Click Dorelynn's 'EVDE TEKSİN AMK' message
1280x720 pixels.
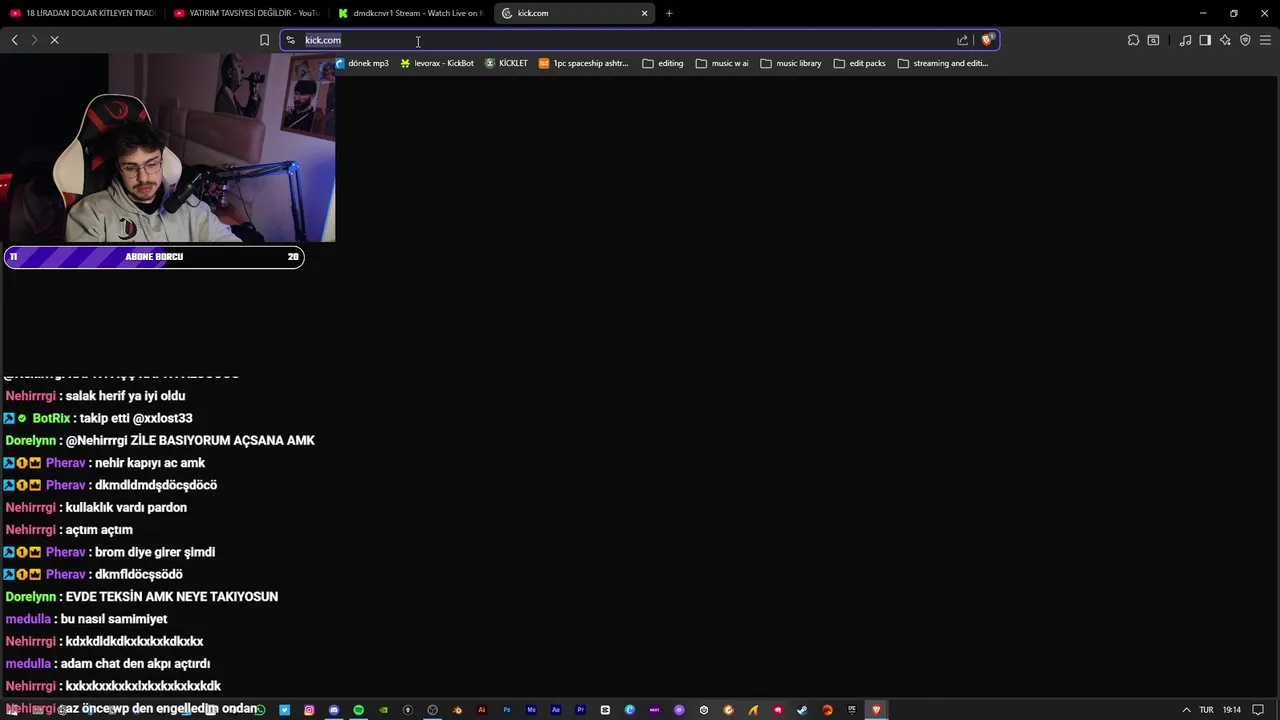pos(172,597)
